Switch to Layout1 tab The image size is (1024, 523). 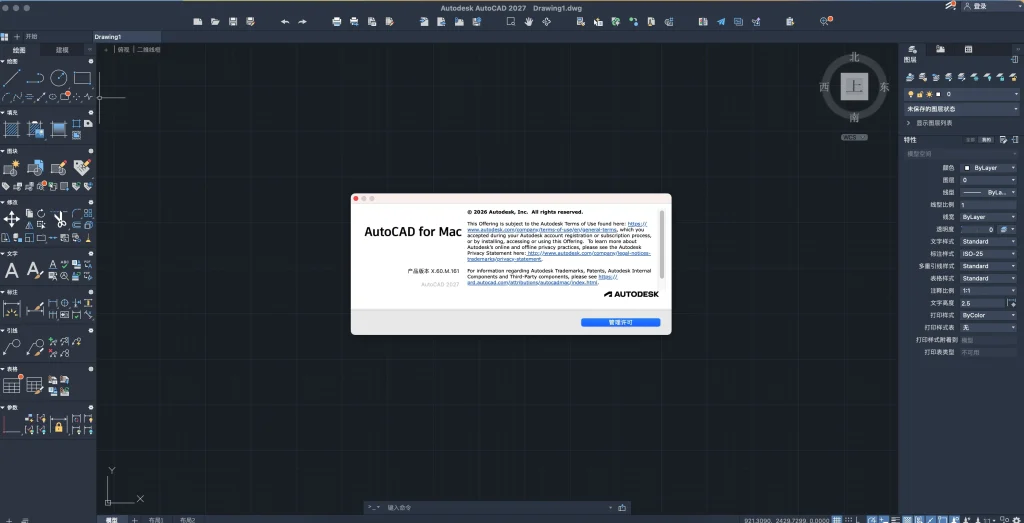156,520
